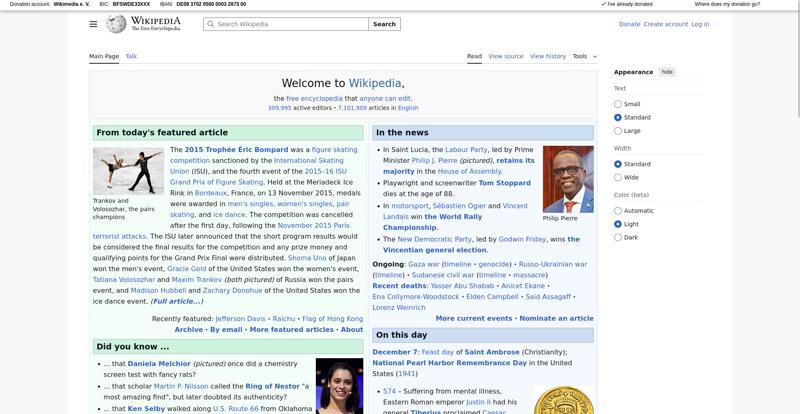Viewport: 800px width, 414px height.
Task: Open the Trankov and Volosozhar skating photo
Action: tap(128, 171)
